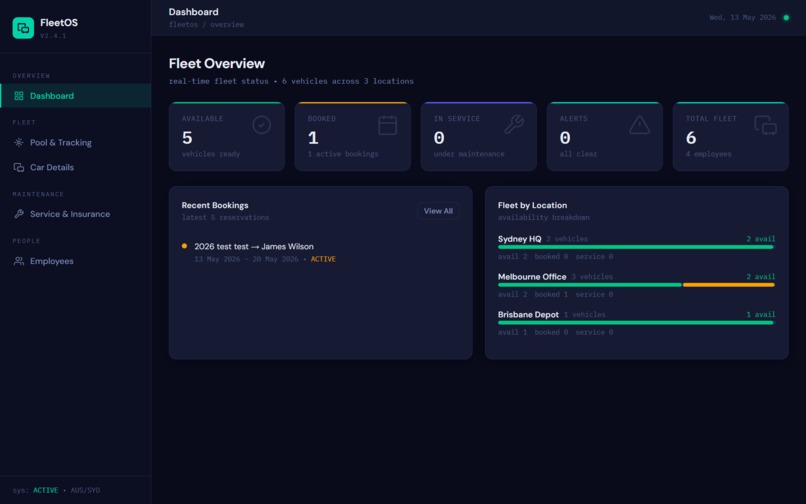Image resolution: width=806 pixels, height=504 pixels.
Task: Click the 'fleetos / overview' breadcrumb
Action: click(x=206, y=24)
